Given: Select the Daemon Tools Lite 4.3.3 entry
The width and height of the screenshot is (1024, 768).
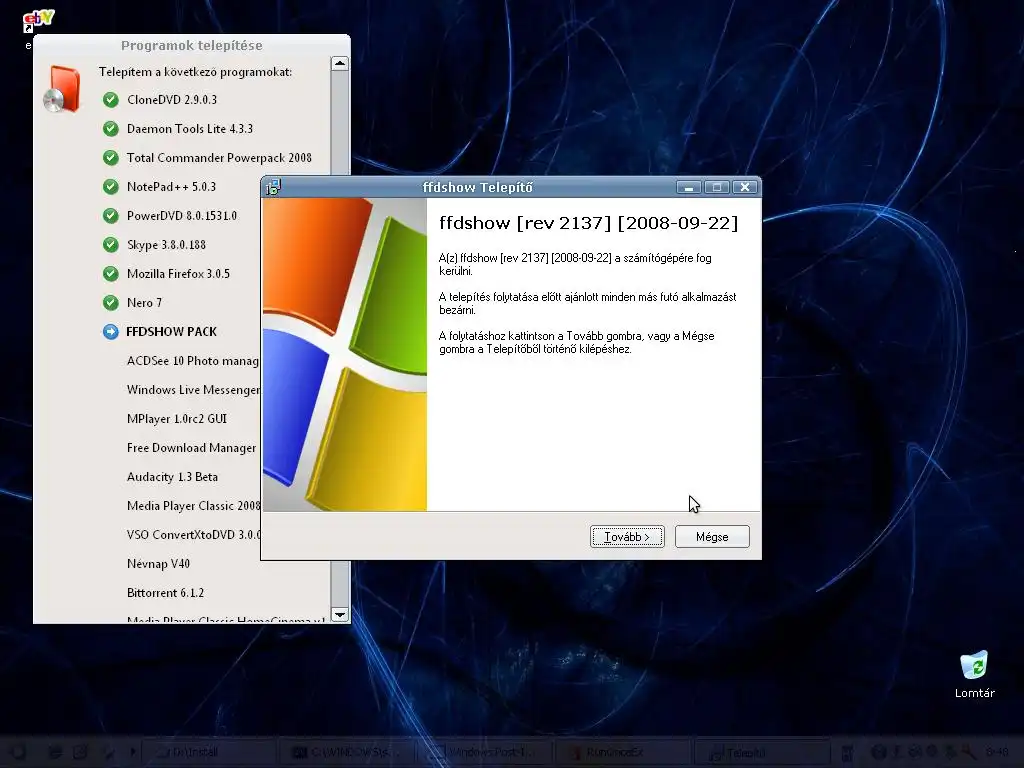Looking at the screenshot, I should click(x=189, y=129).
